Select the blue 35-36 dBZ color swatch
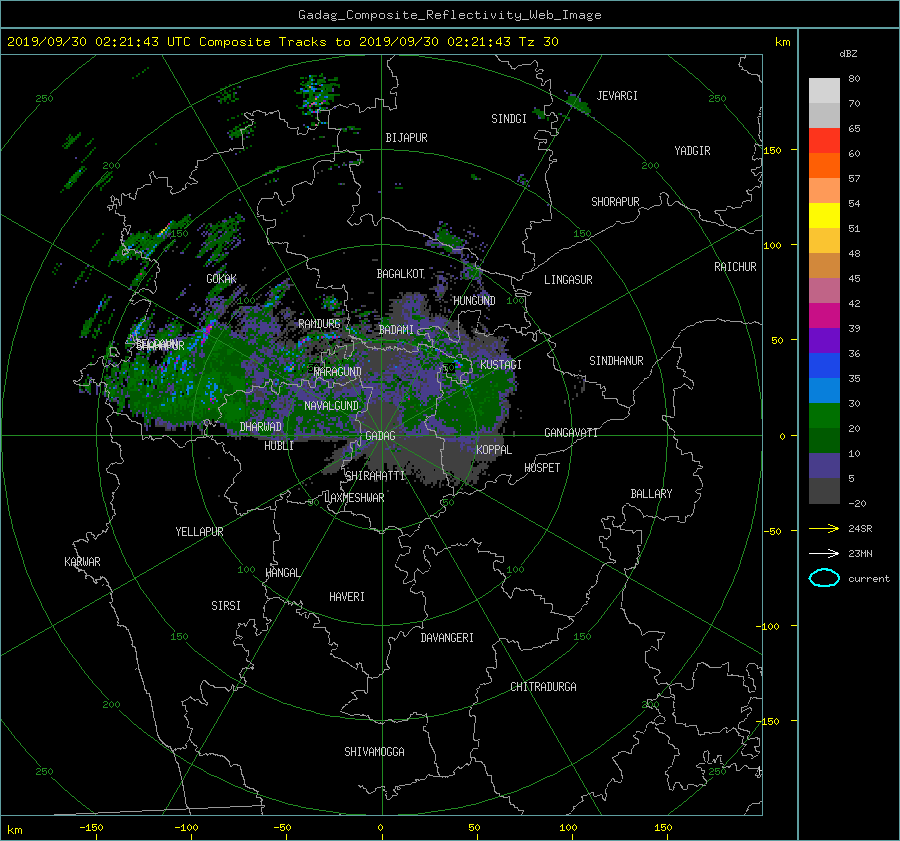 (824, 366)
